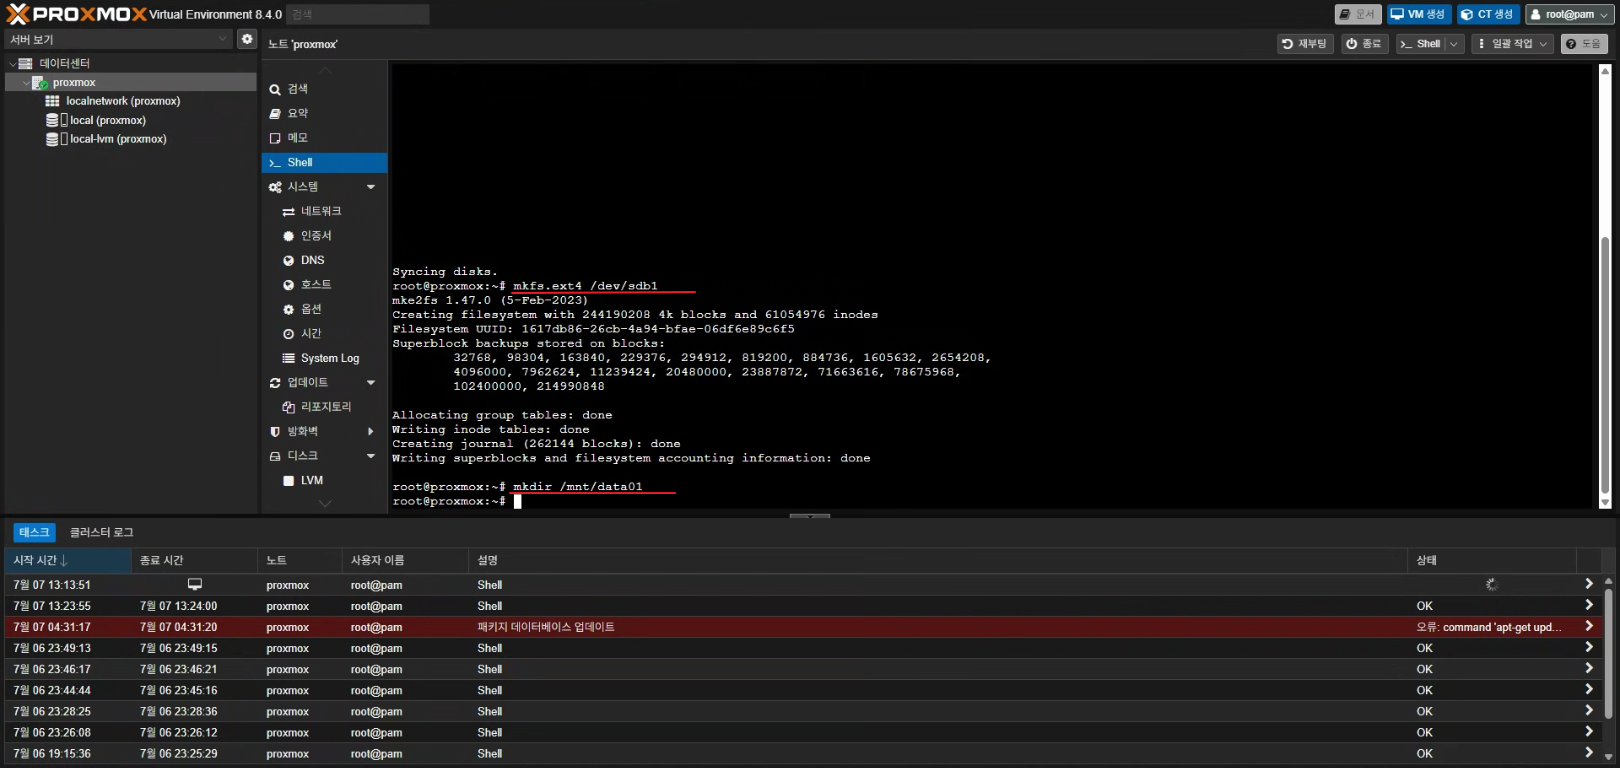Click VM 생성 create button
The image size is (1620, 768).
click(x=1418, y=14)
